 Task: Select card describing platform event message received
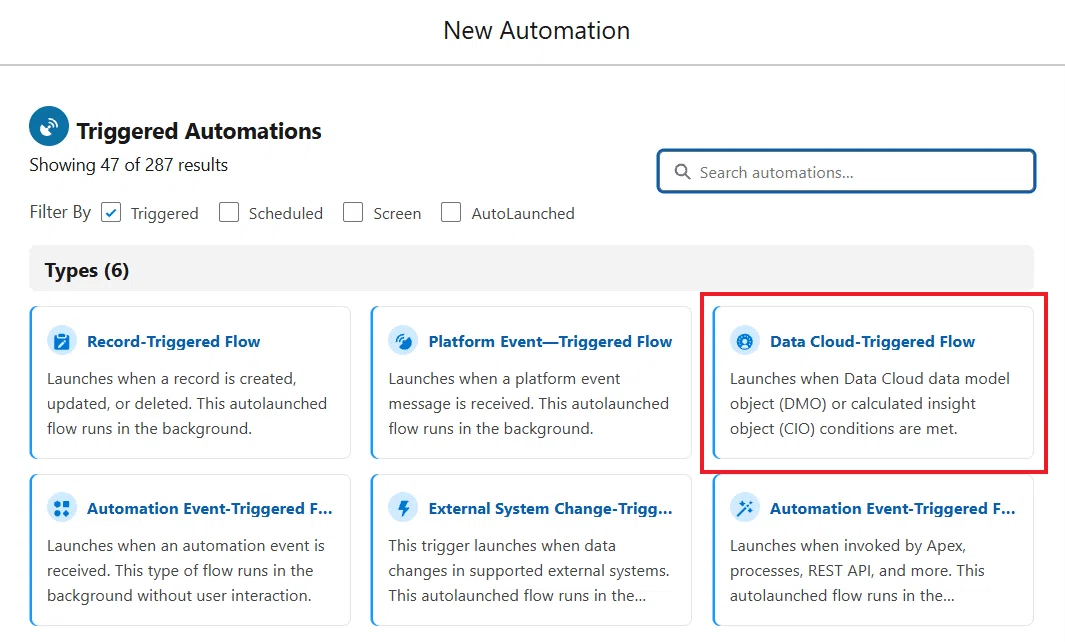531,382
